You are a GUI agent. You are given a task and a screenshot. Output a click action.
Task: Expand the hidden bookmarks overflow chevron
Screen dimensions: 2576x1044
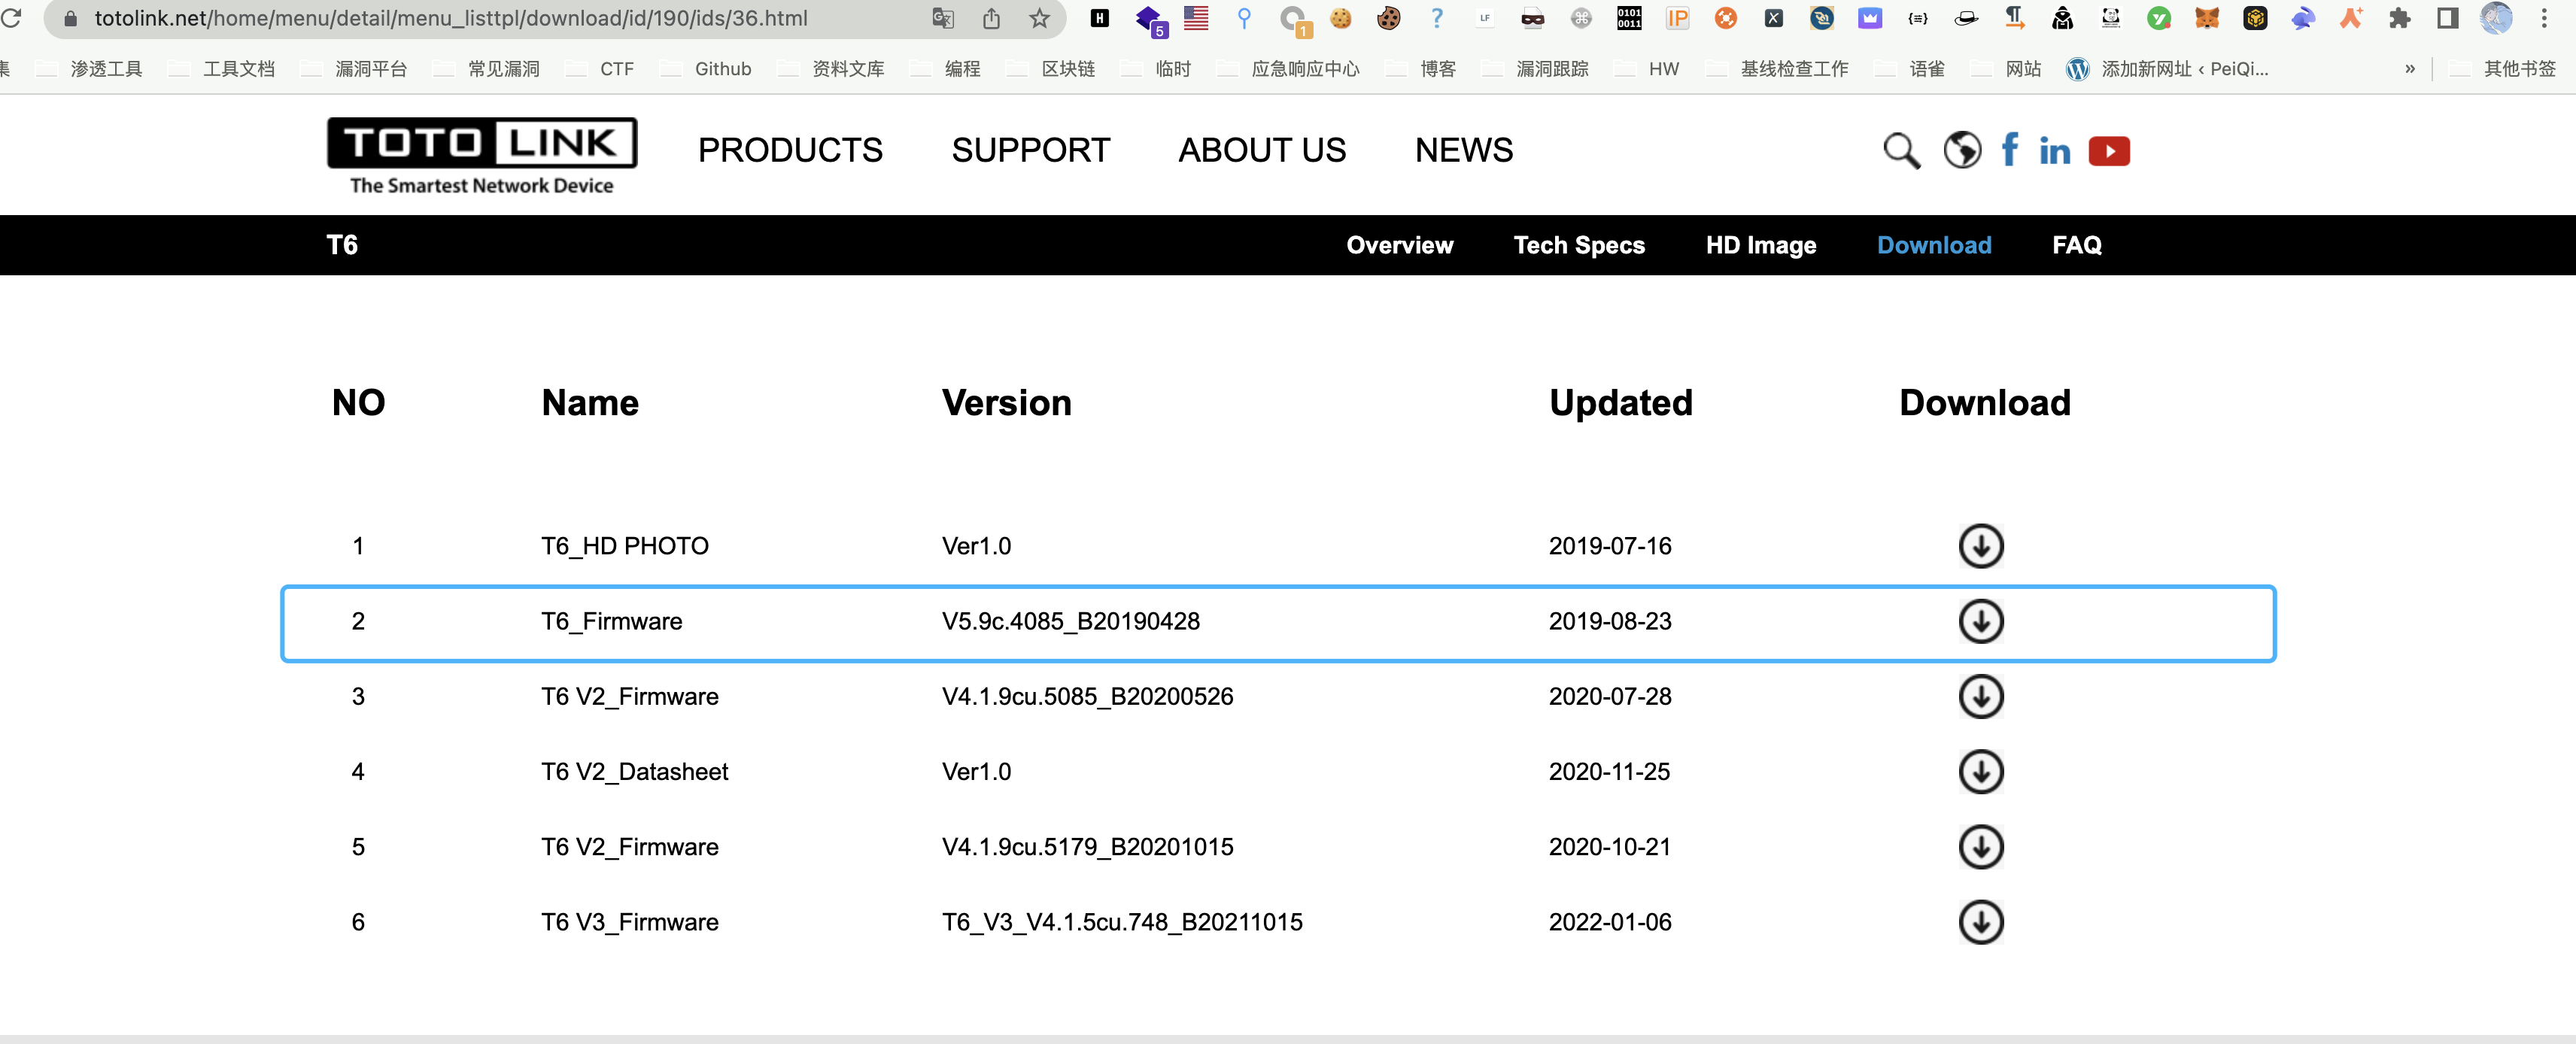click(x=2410, y=69)
